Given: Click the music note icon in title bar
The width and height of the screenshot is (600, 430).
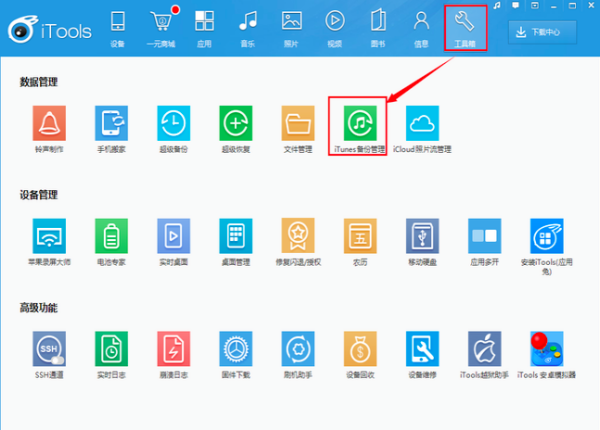Looking at the screenshot, I should click(497, 6).
